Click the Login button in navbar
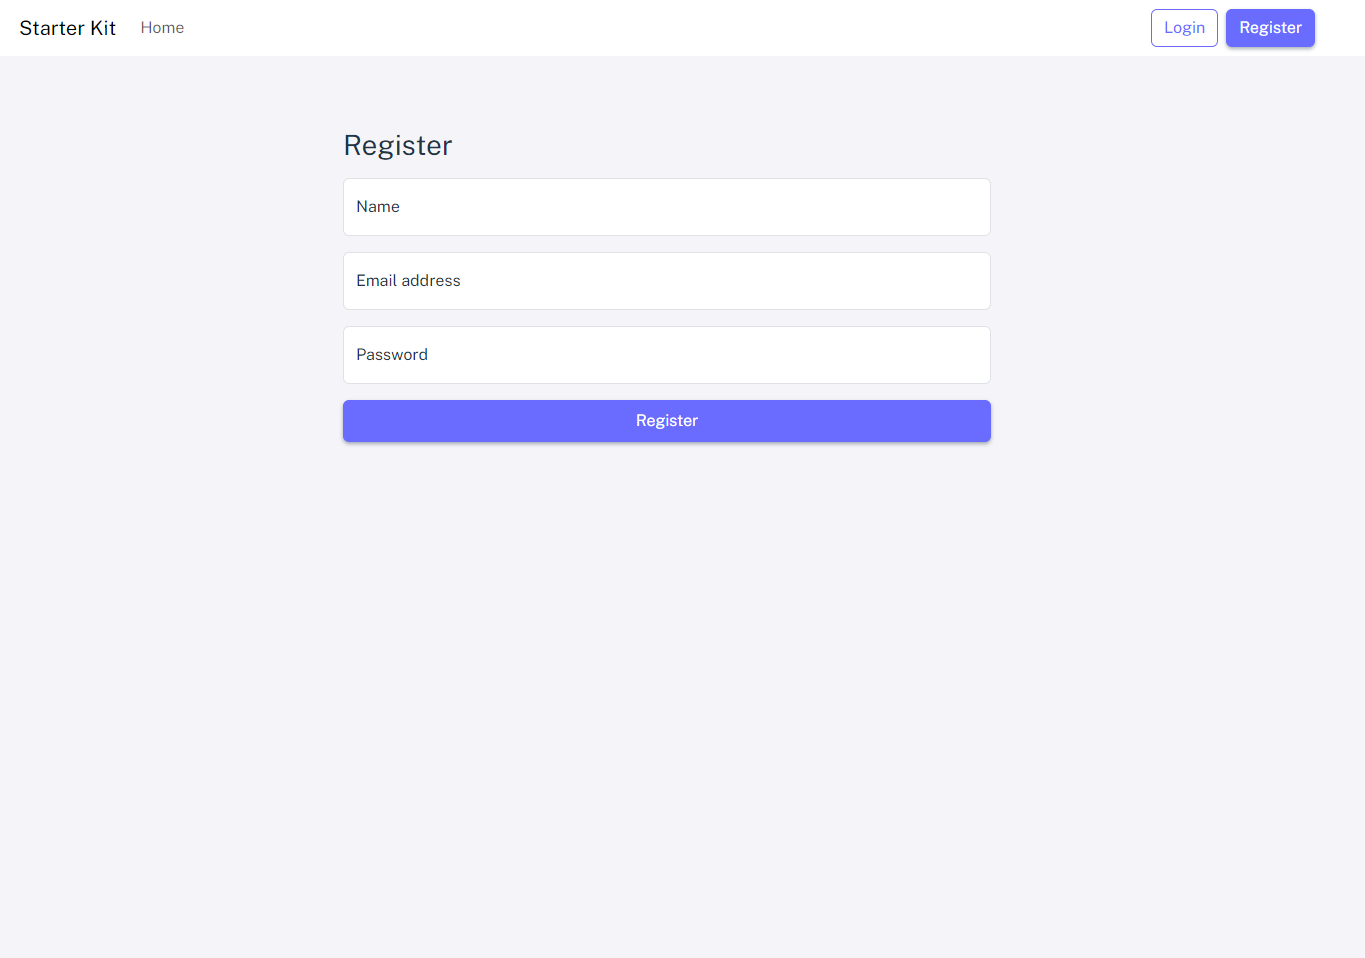Image resolution: width=1365 pixels, height=958 pixels. [1184, 28]
